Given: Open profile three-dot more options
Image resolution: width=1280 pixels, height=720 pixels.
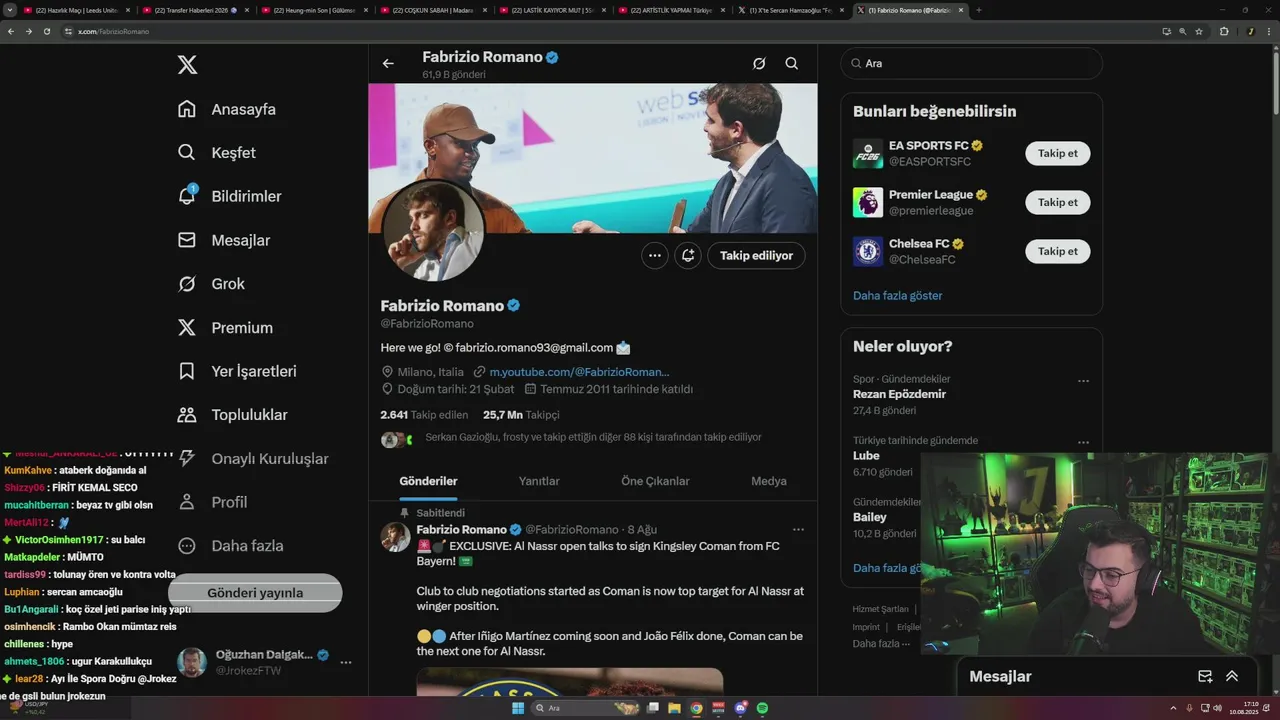Looking at the screenshot, I should [x=655, y=255].
